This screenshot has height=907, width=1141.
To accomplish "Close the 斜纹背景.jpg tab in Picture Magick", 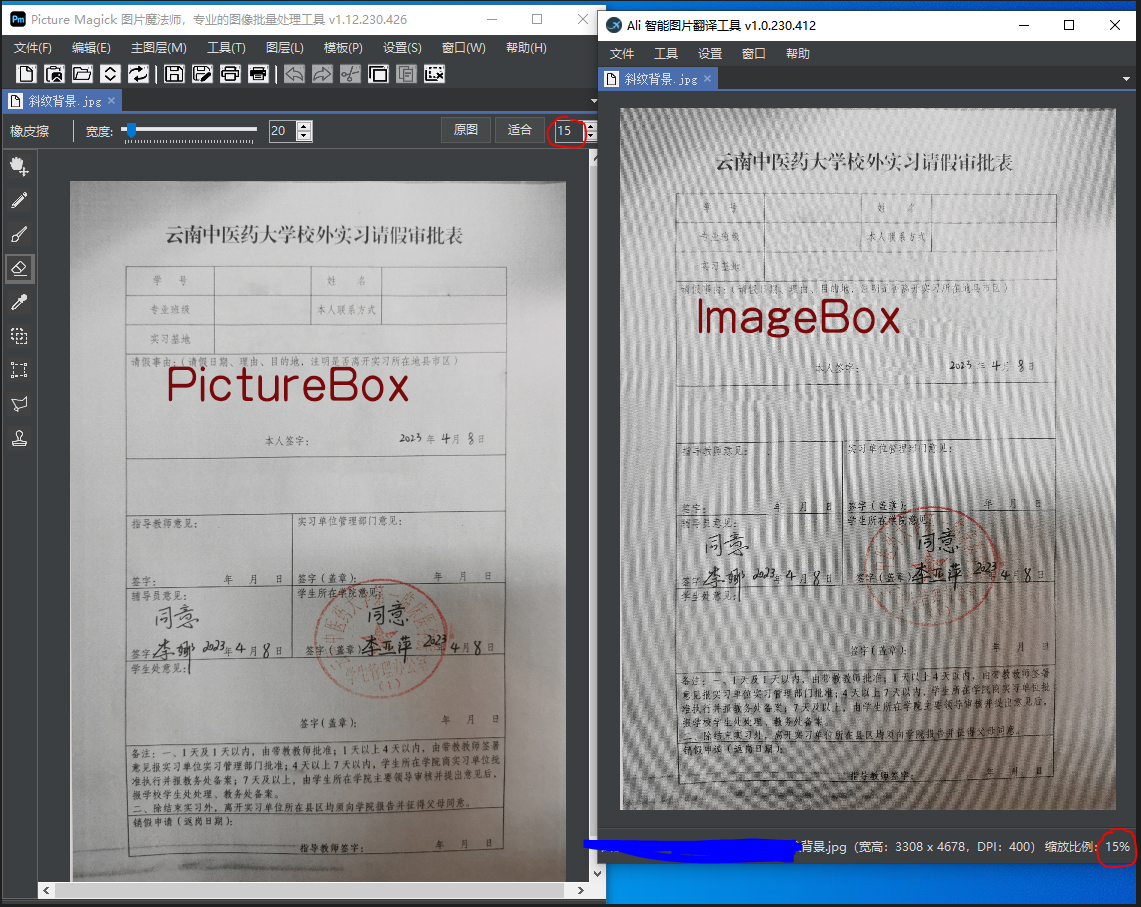I will tap(111, 100).
